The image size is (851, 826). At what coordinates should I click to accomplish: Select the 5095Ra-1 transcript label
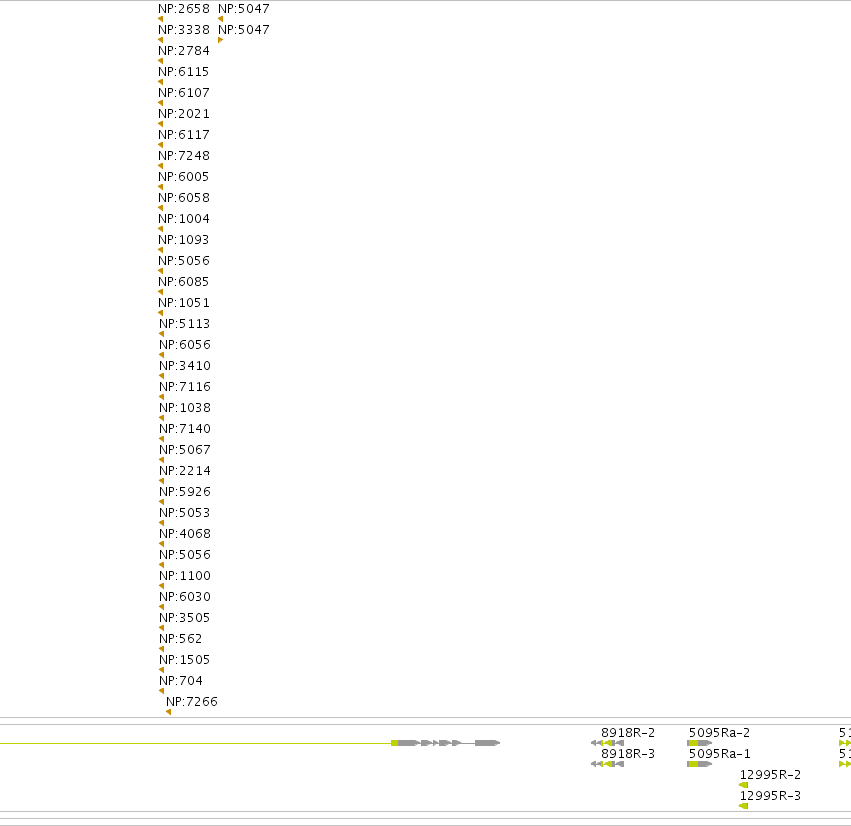click(x=719, y=754)
